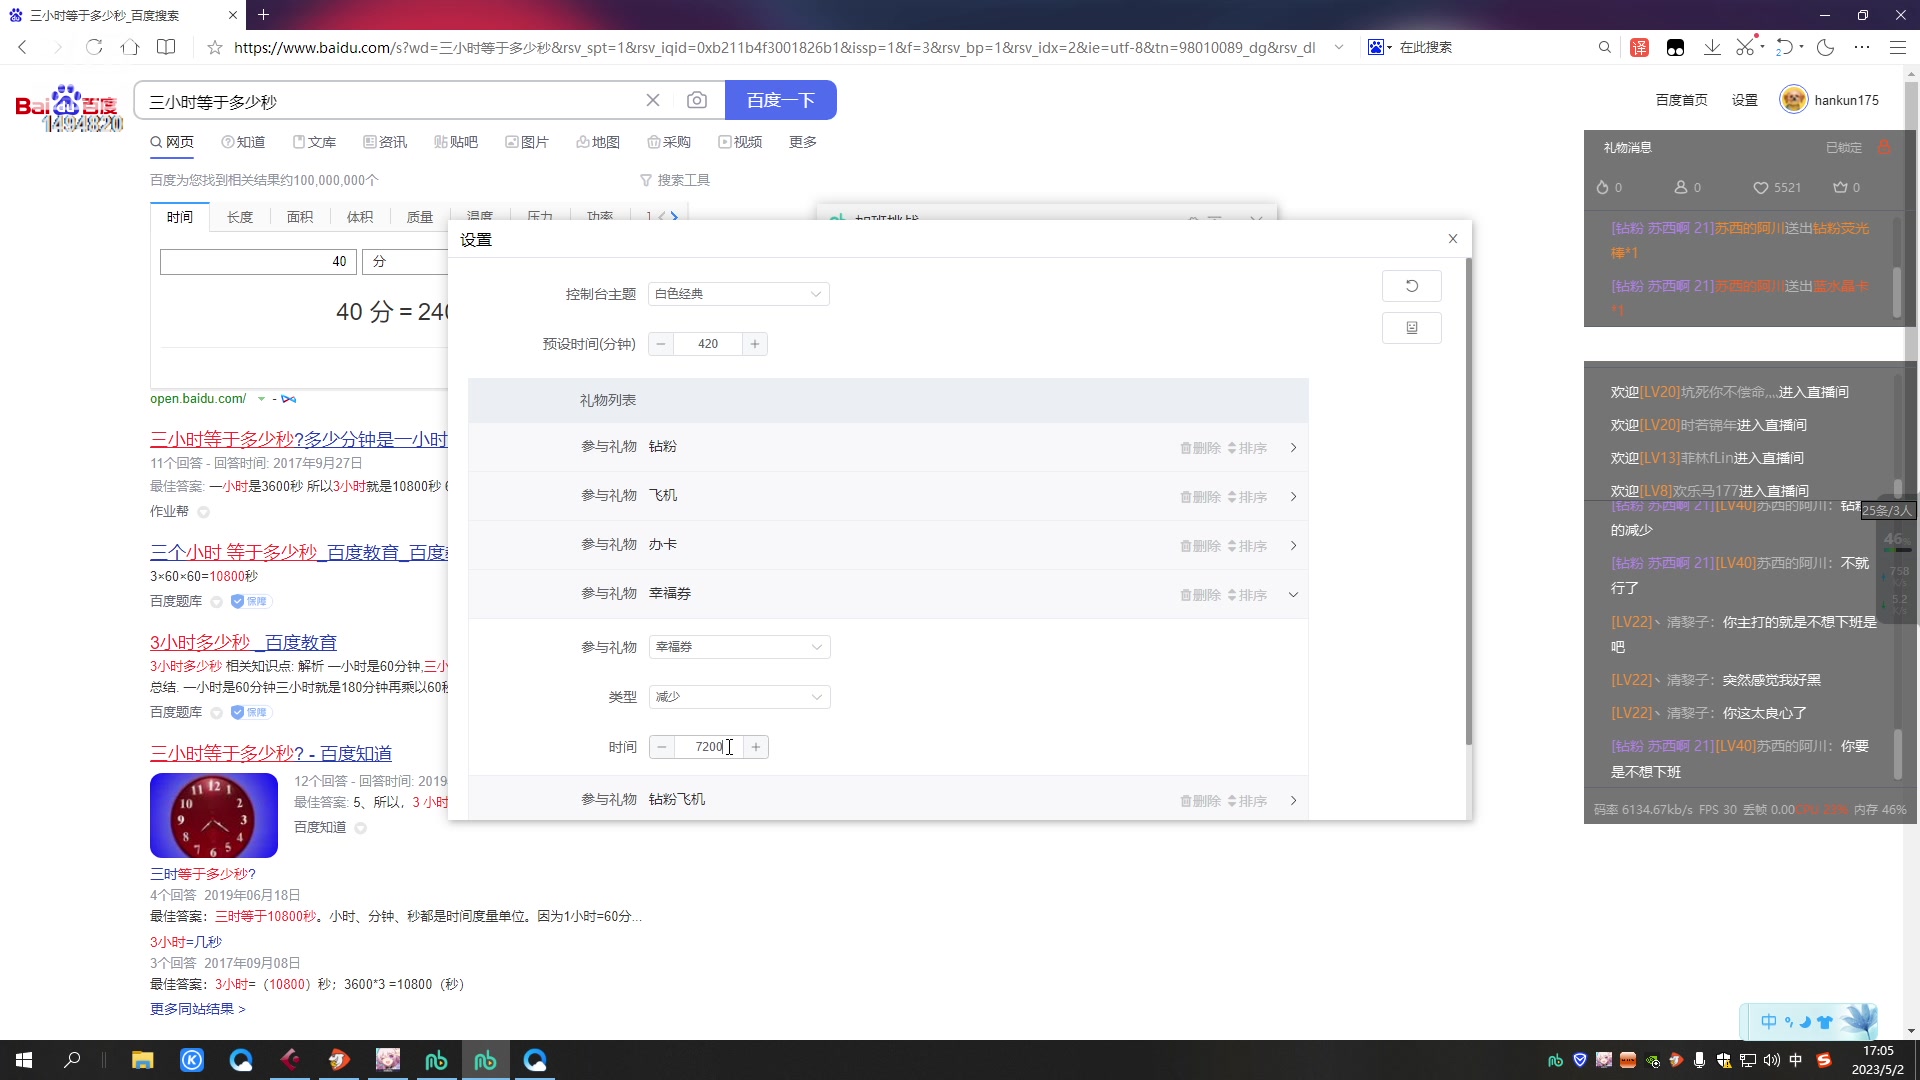Close the 设置 settings dialog
The width and height of the screenshot is (1920, 1080).
click(1453, 239)
